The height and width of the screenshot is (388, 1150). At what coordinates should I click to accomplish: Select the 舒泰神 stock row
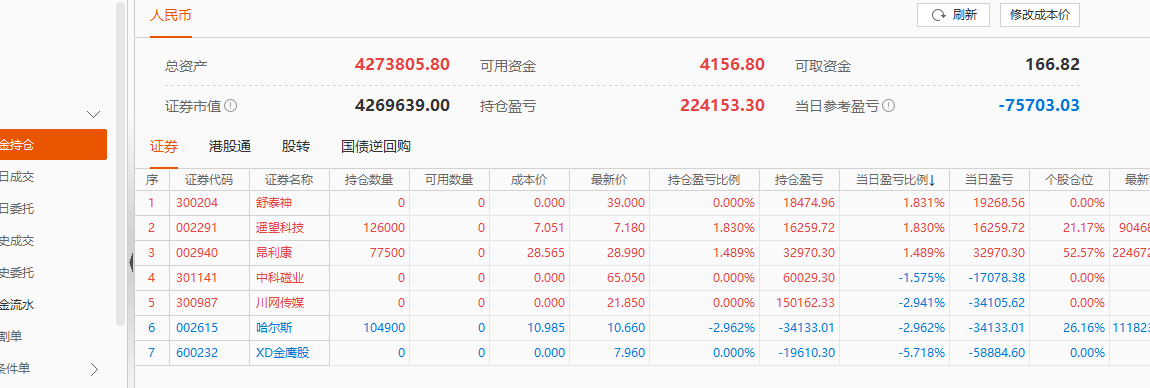pyautogui.click(x=642, y=202)
